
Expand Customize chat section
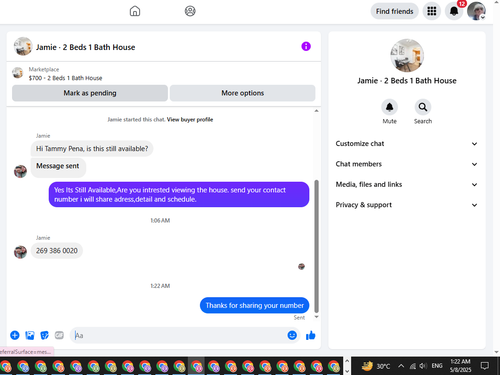click(406, 144)
